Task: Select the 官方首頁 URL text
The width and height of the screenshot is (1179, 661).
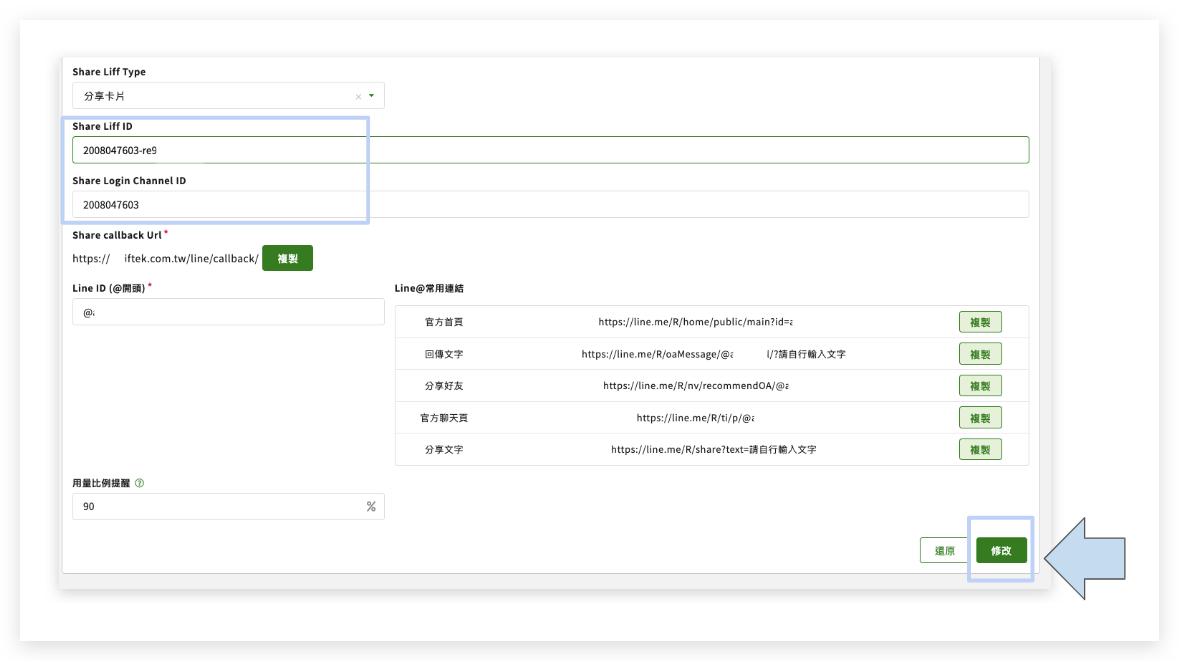Action: pyautogui.click(x=695, y=322)
